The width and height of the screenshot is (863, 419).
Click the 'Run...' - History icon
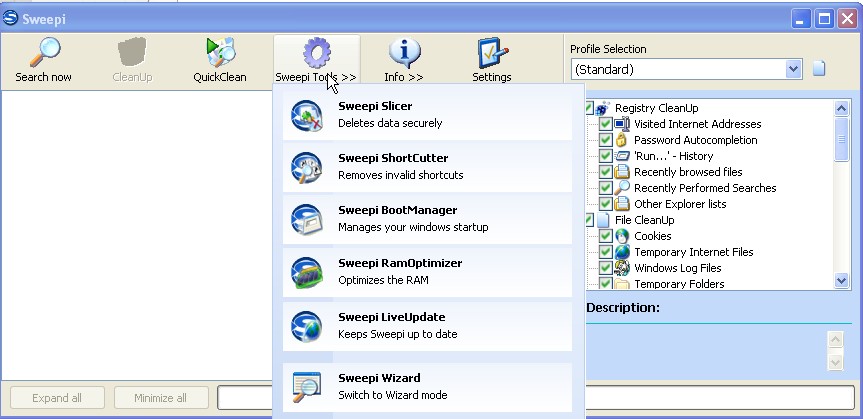pyautogui.click(x=622, y=156)
